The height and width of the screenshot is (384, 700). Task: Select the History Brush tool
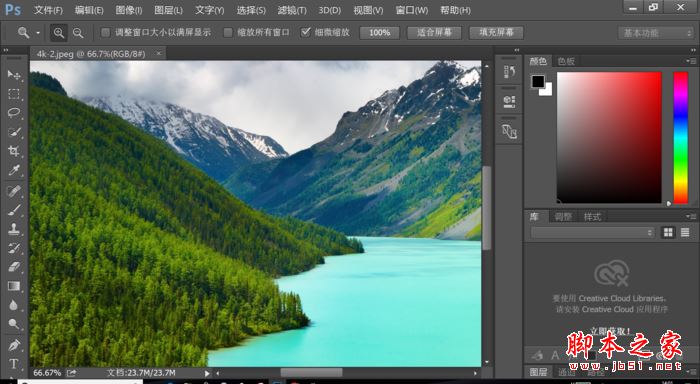click(14, 248)
